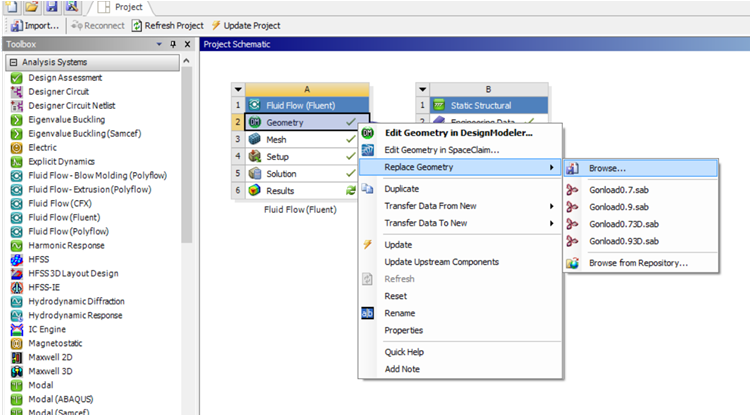Image resolution: width=751 pixels, height=416 pixels.
Task: Select Maxwell 2D icon in Toolbox
Action: coord(17,357)
